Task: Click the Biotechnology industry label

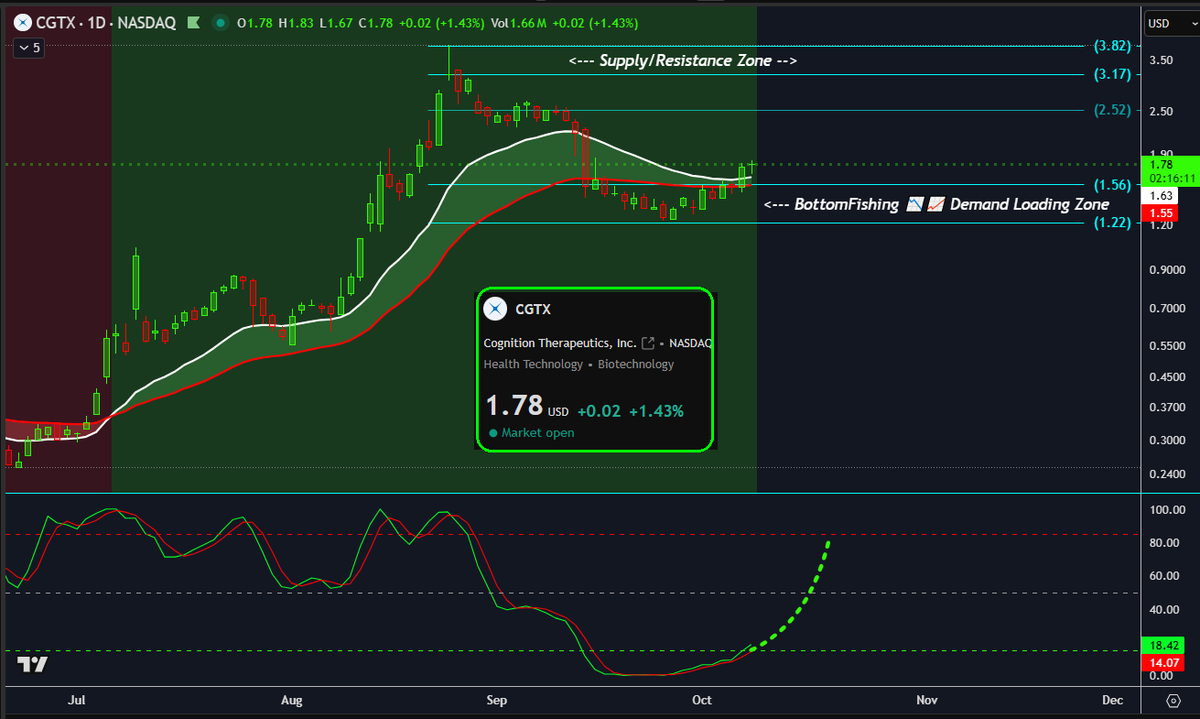Action: pos(636,364)
